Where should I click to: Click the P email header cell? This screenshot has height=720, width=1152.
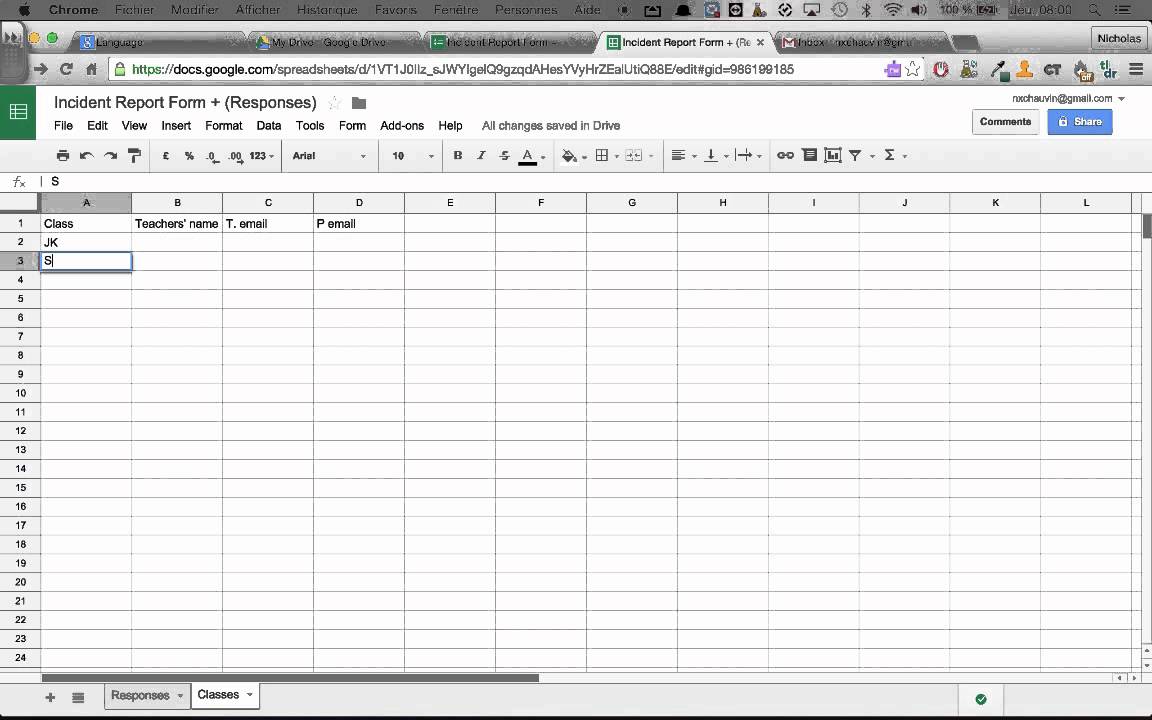coord(359,223)
